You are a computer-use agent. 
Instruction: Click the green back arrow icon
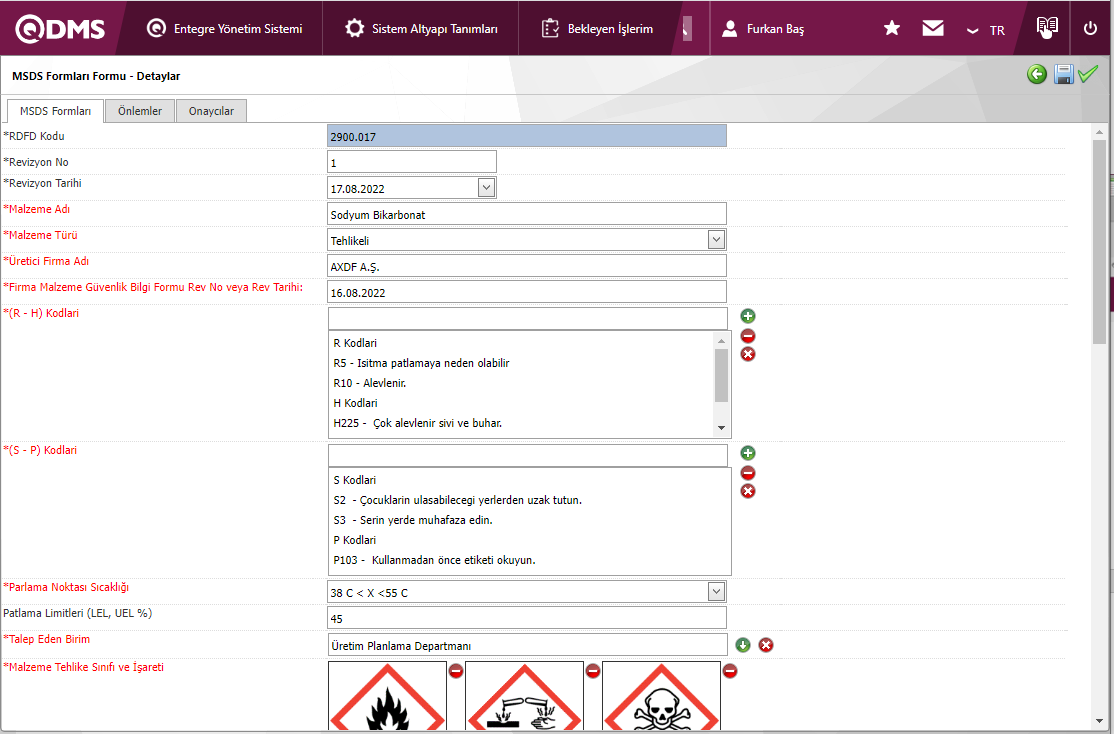point(1037,74)
